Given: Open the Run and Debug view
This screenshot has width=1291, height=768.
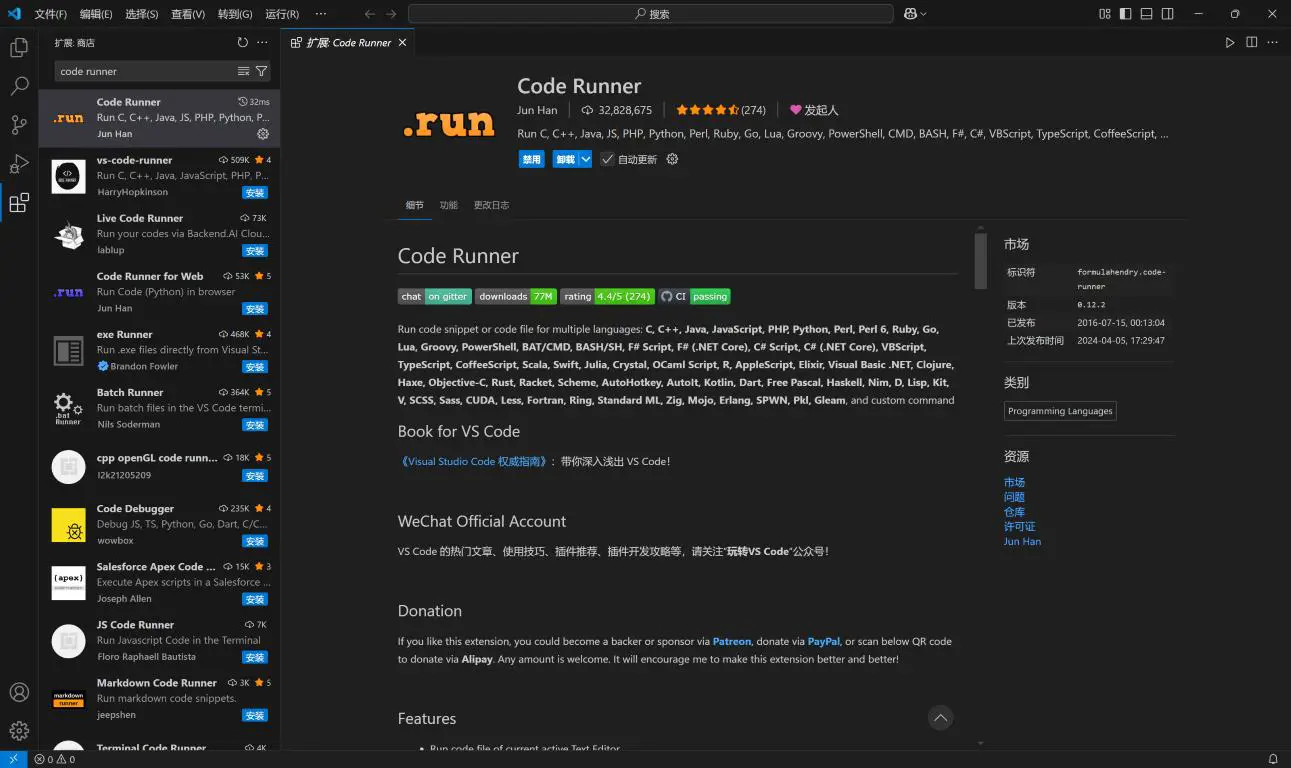Looking at the screenshot, I should pos(19,164).
